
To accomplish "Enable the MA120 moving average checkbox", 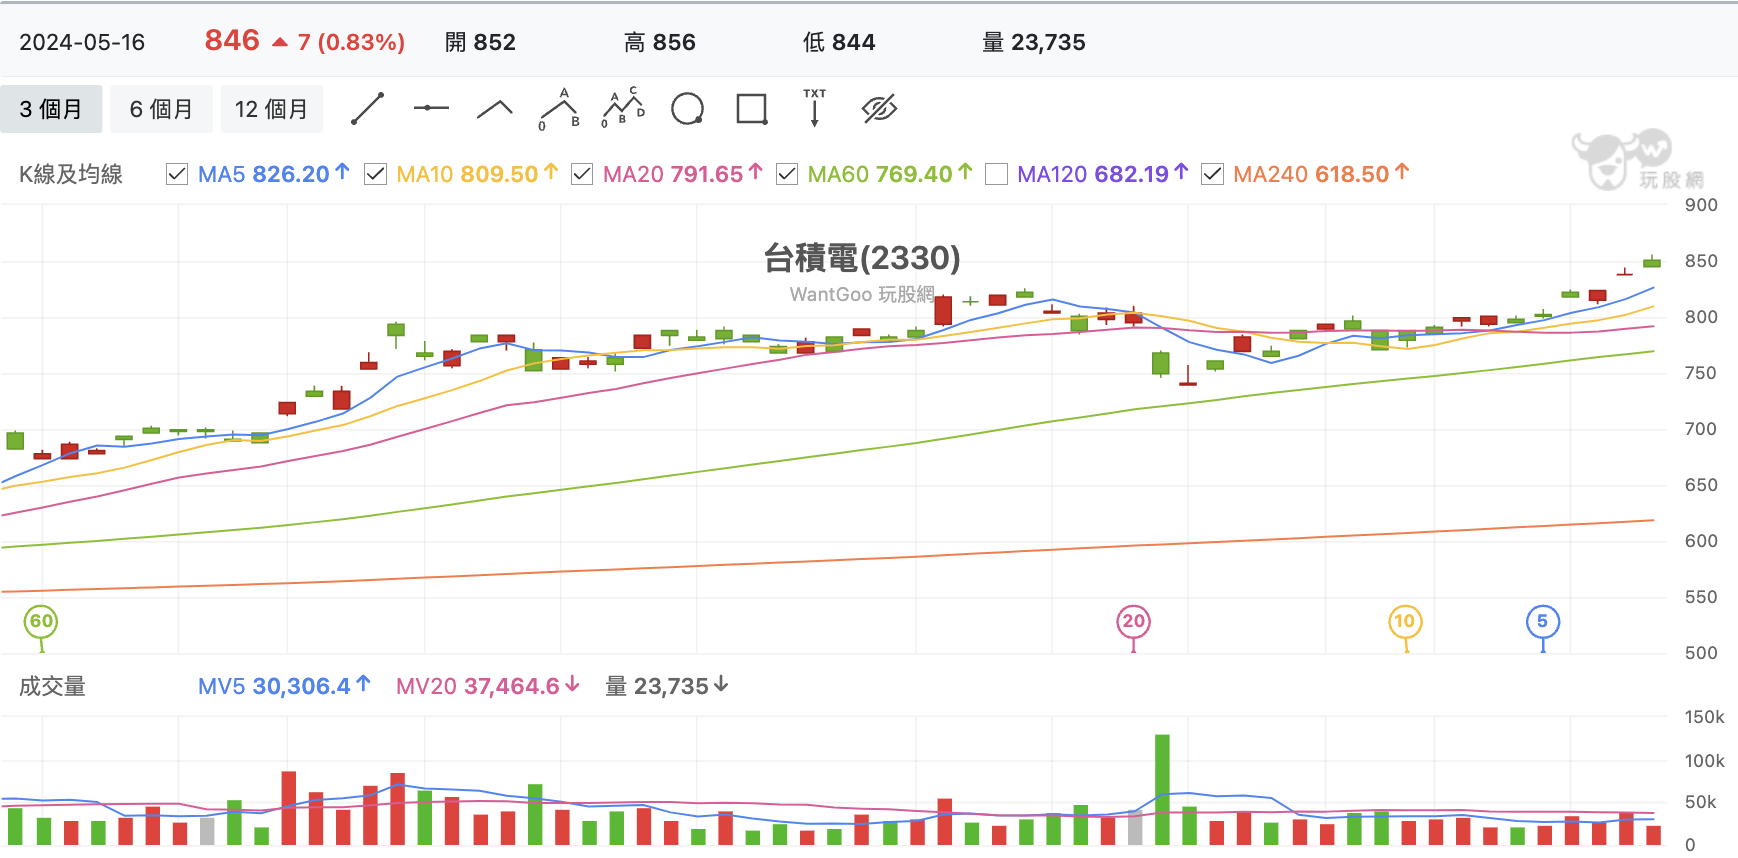I will click(996, 174).
